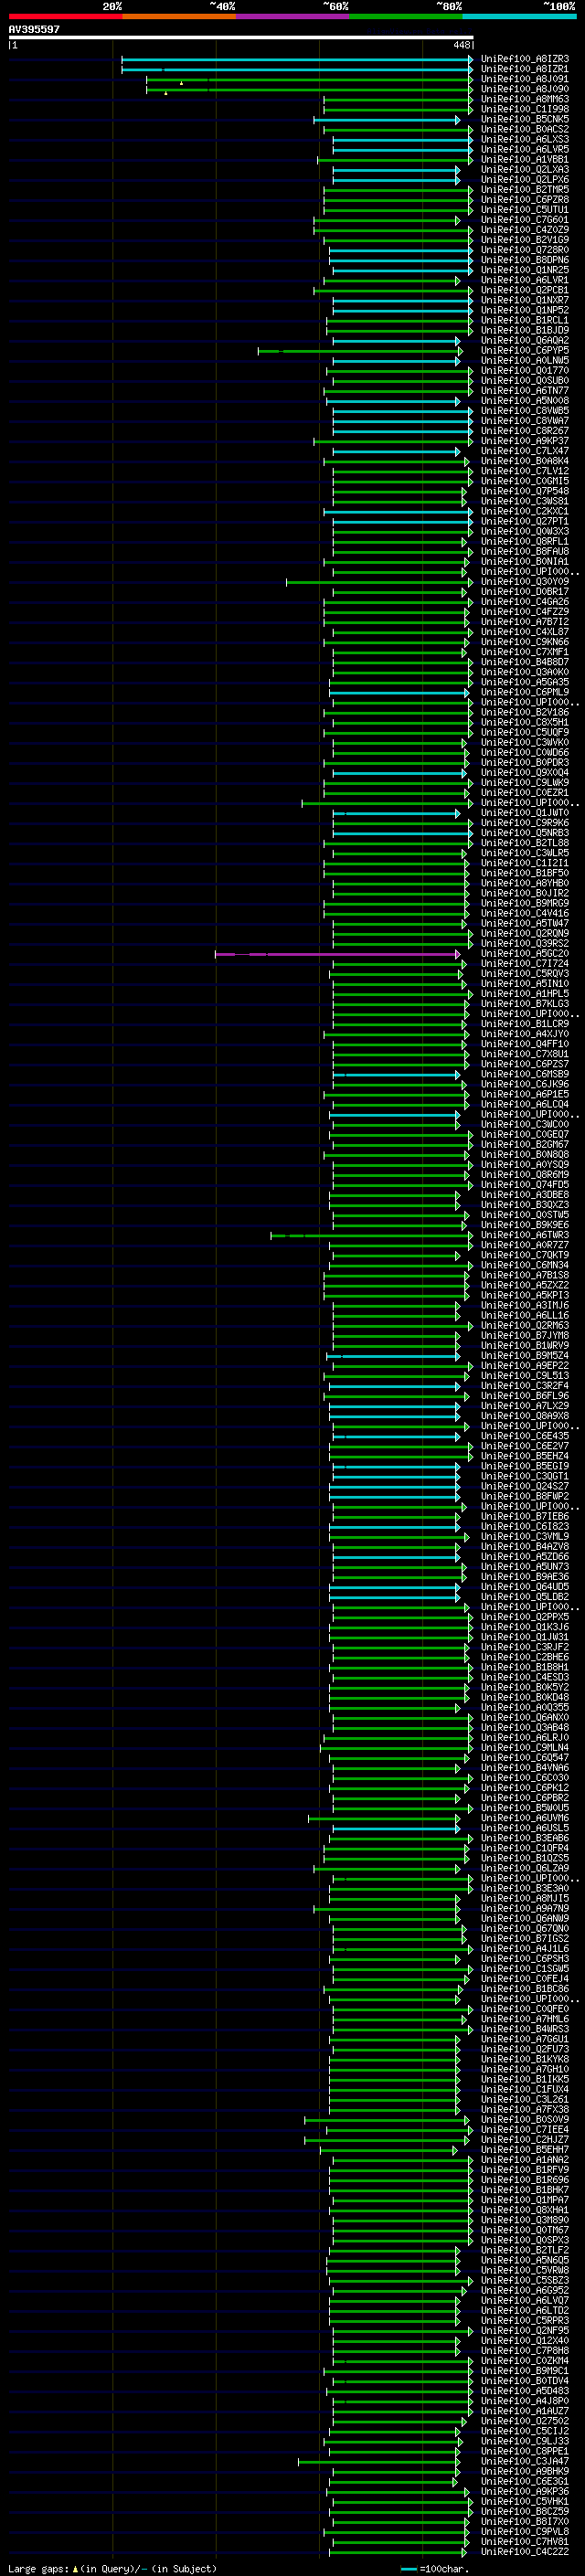Image resolution: width=585 pixels, height=2576 pixels.
Task: Select the UniRef100_Q01770 label
Action: click(x=525, y=371)
